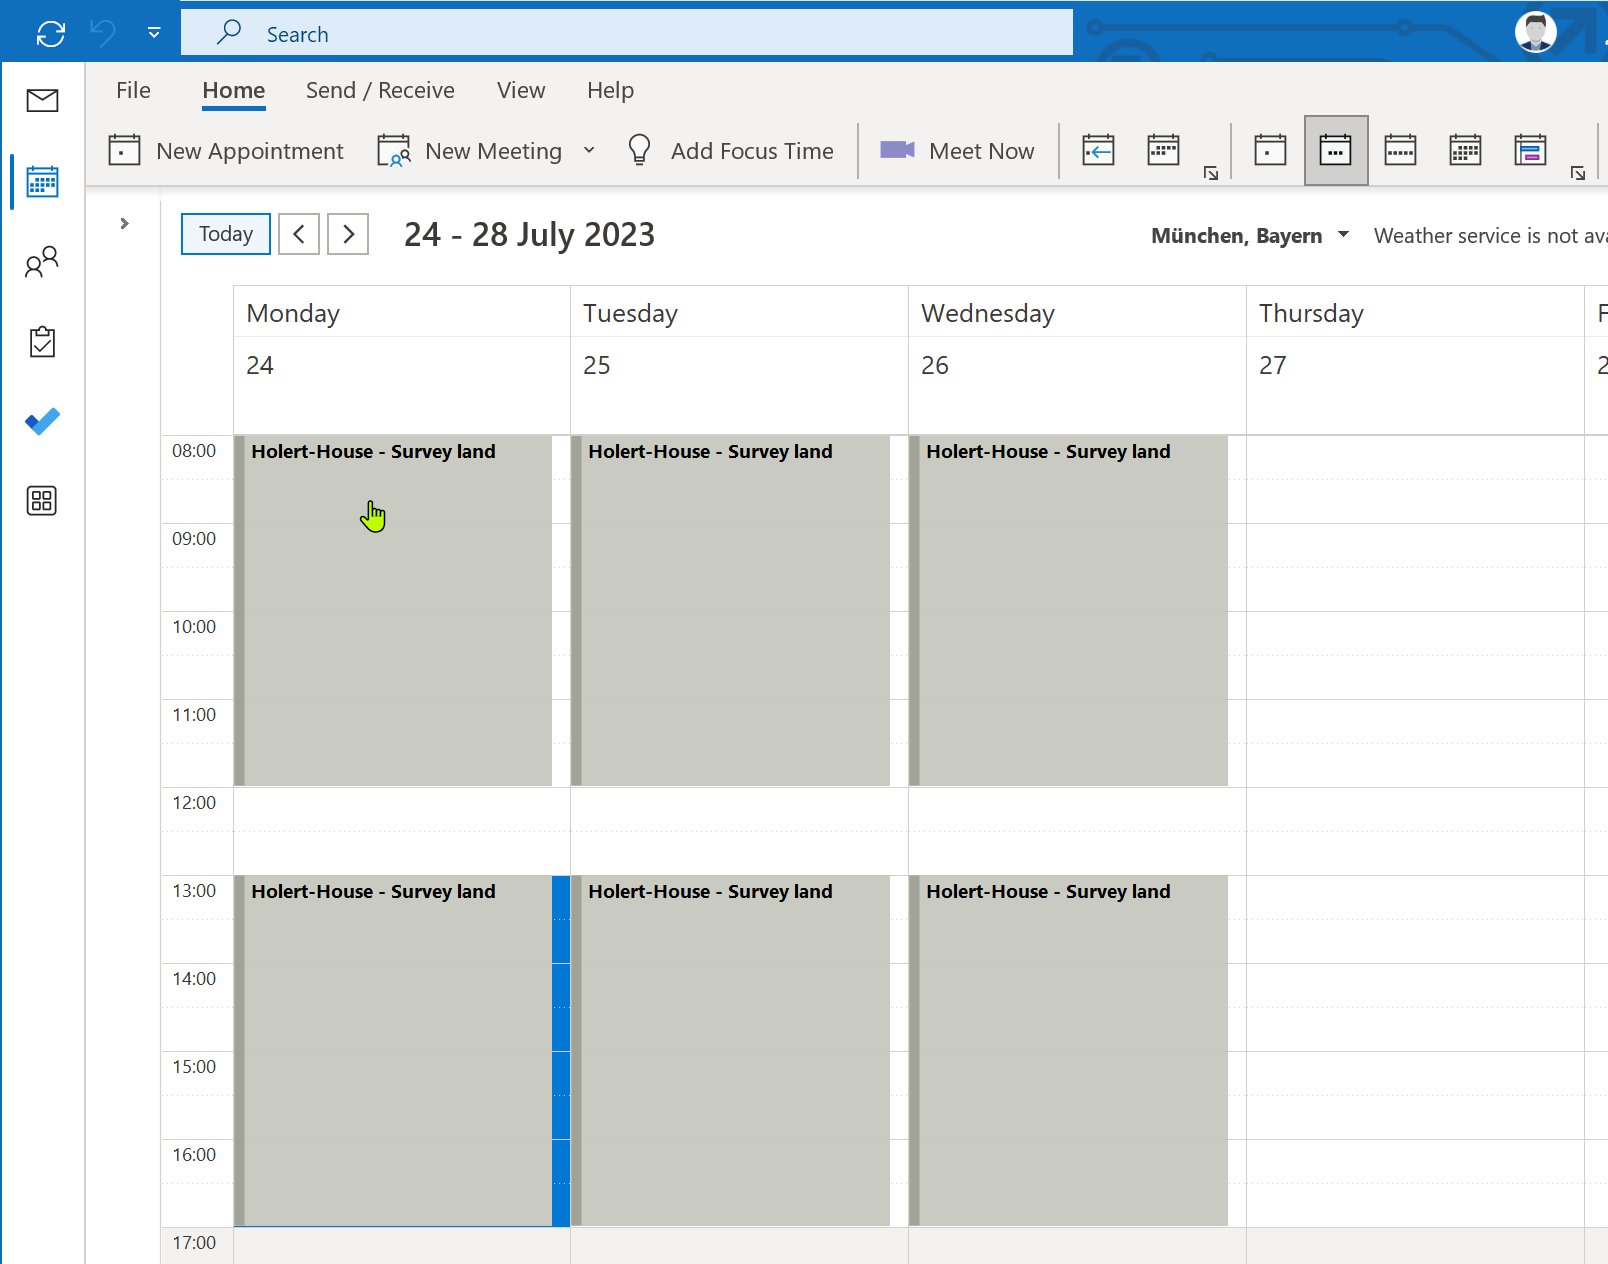Go to the next week arrow
Image resolution: width=1608 pixels, height=1264 pixels.
[x=348, y=234]
